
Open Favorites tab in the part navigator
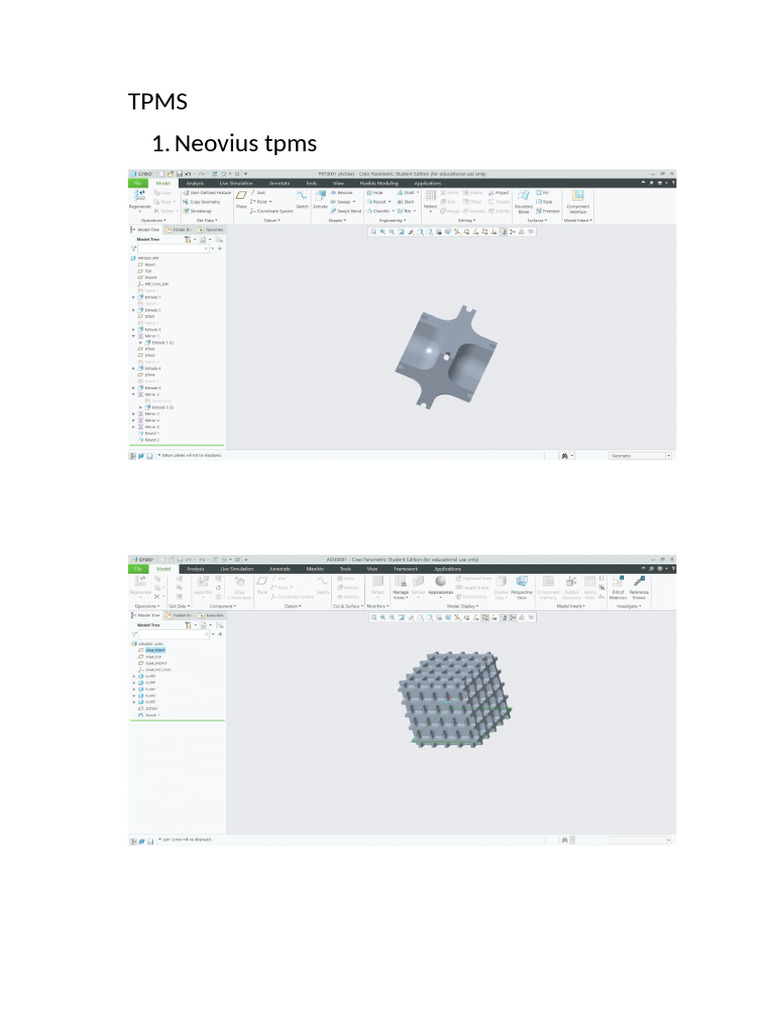coord(211,230)
